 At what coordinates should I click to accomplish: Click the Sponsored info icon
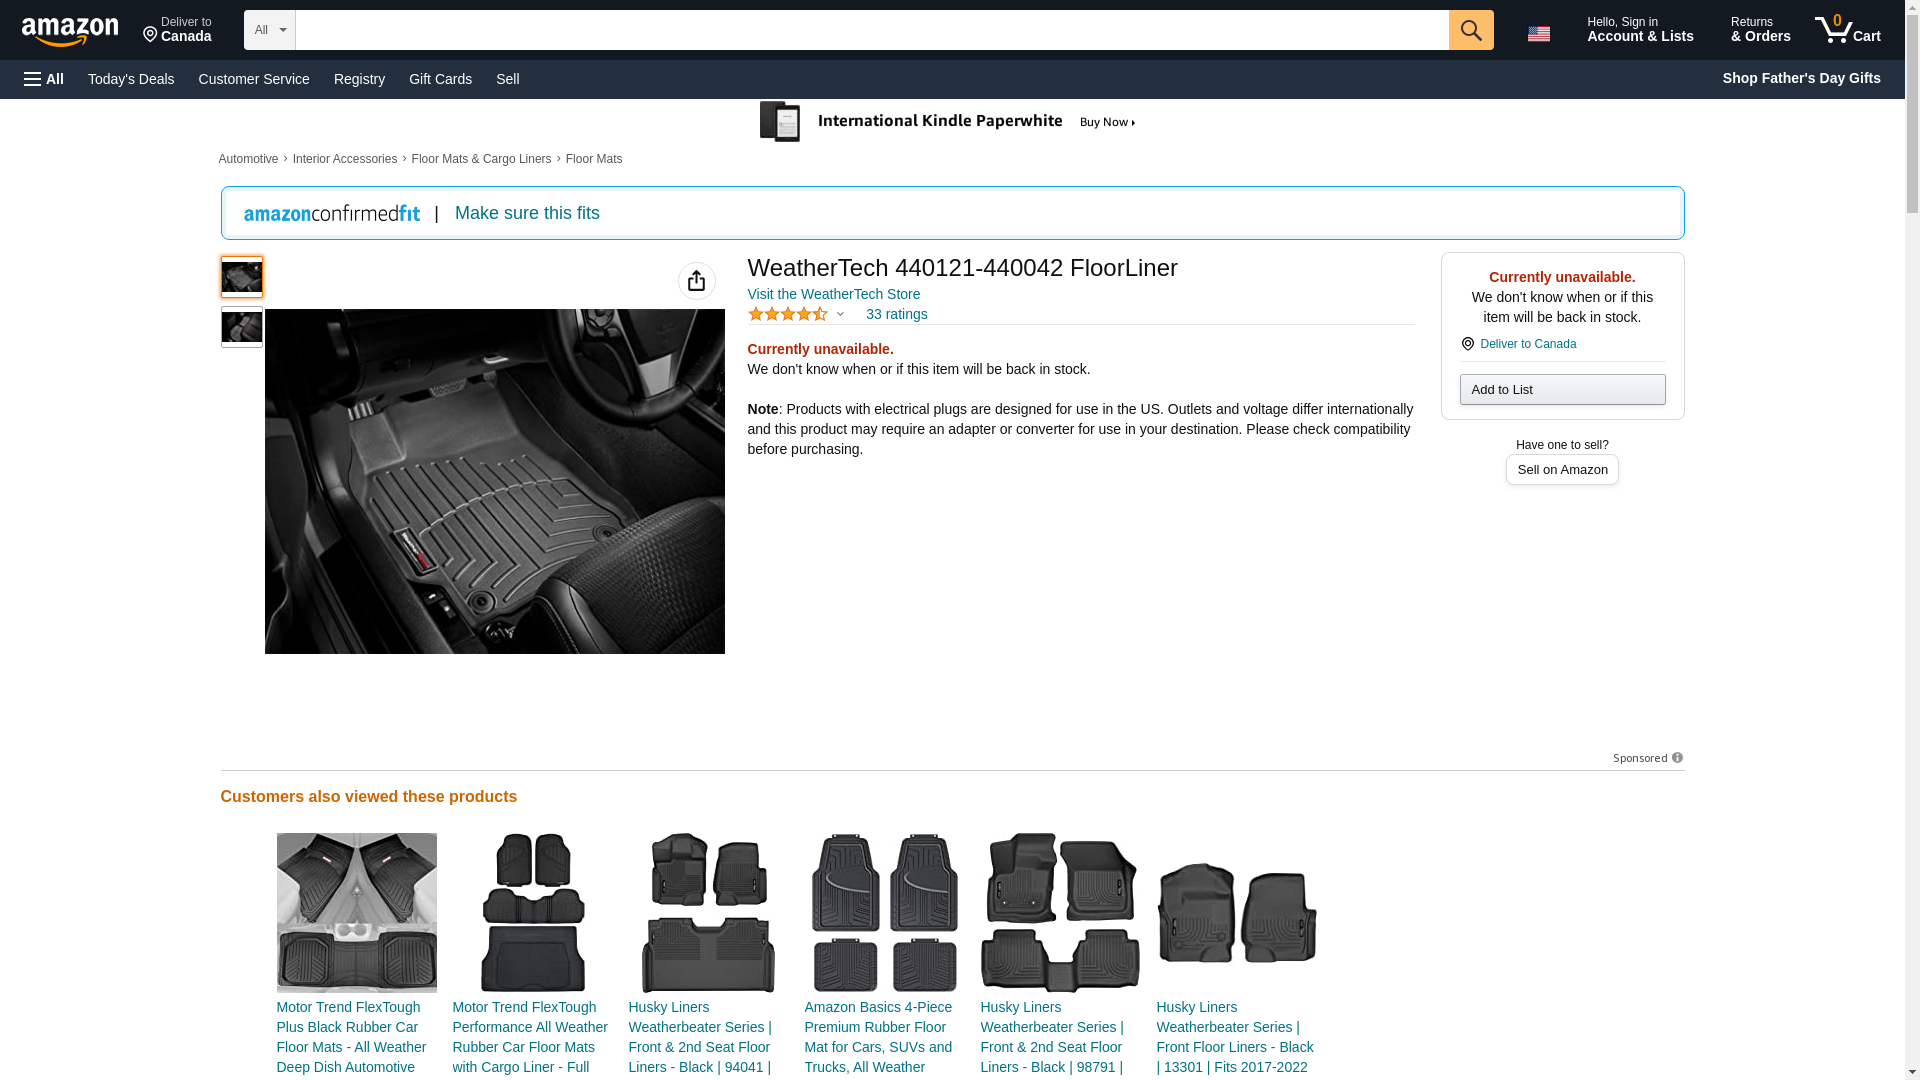click(x=1677, y=758)
